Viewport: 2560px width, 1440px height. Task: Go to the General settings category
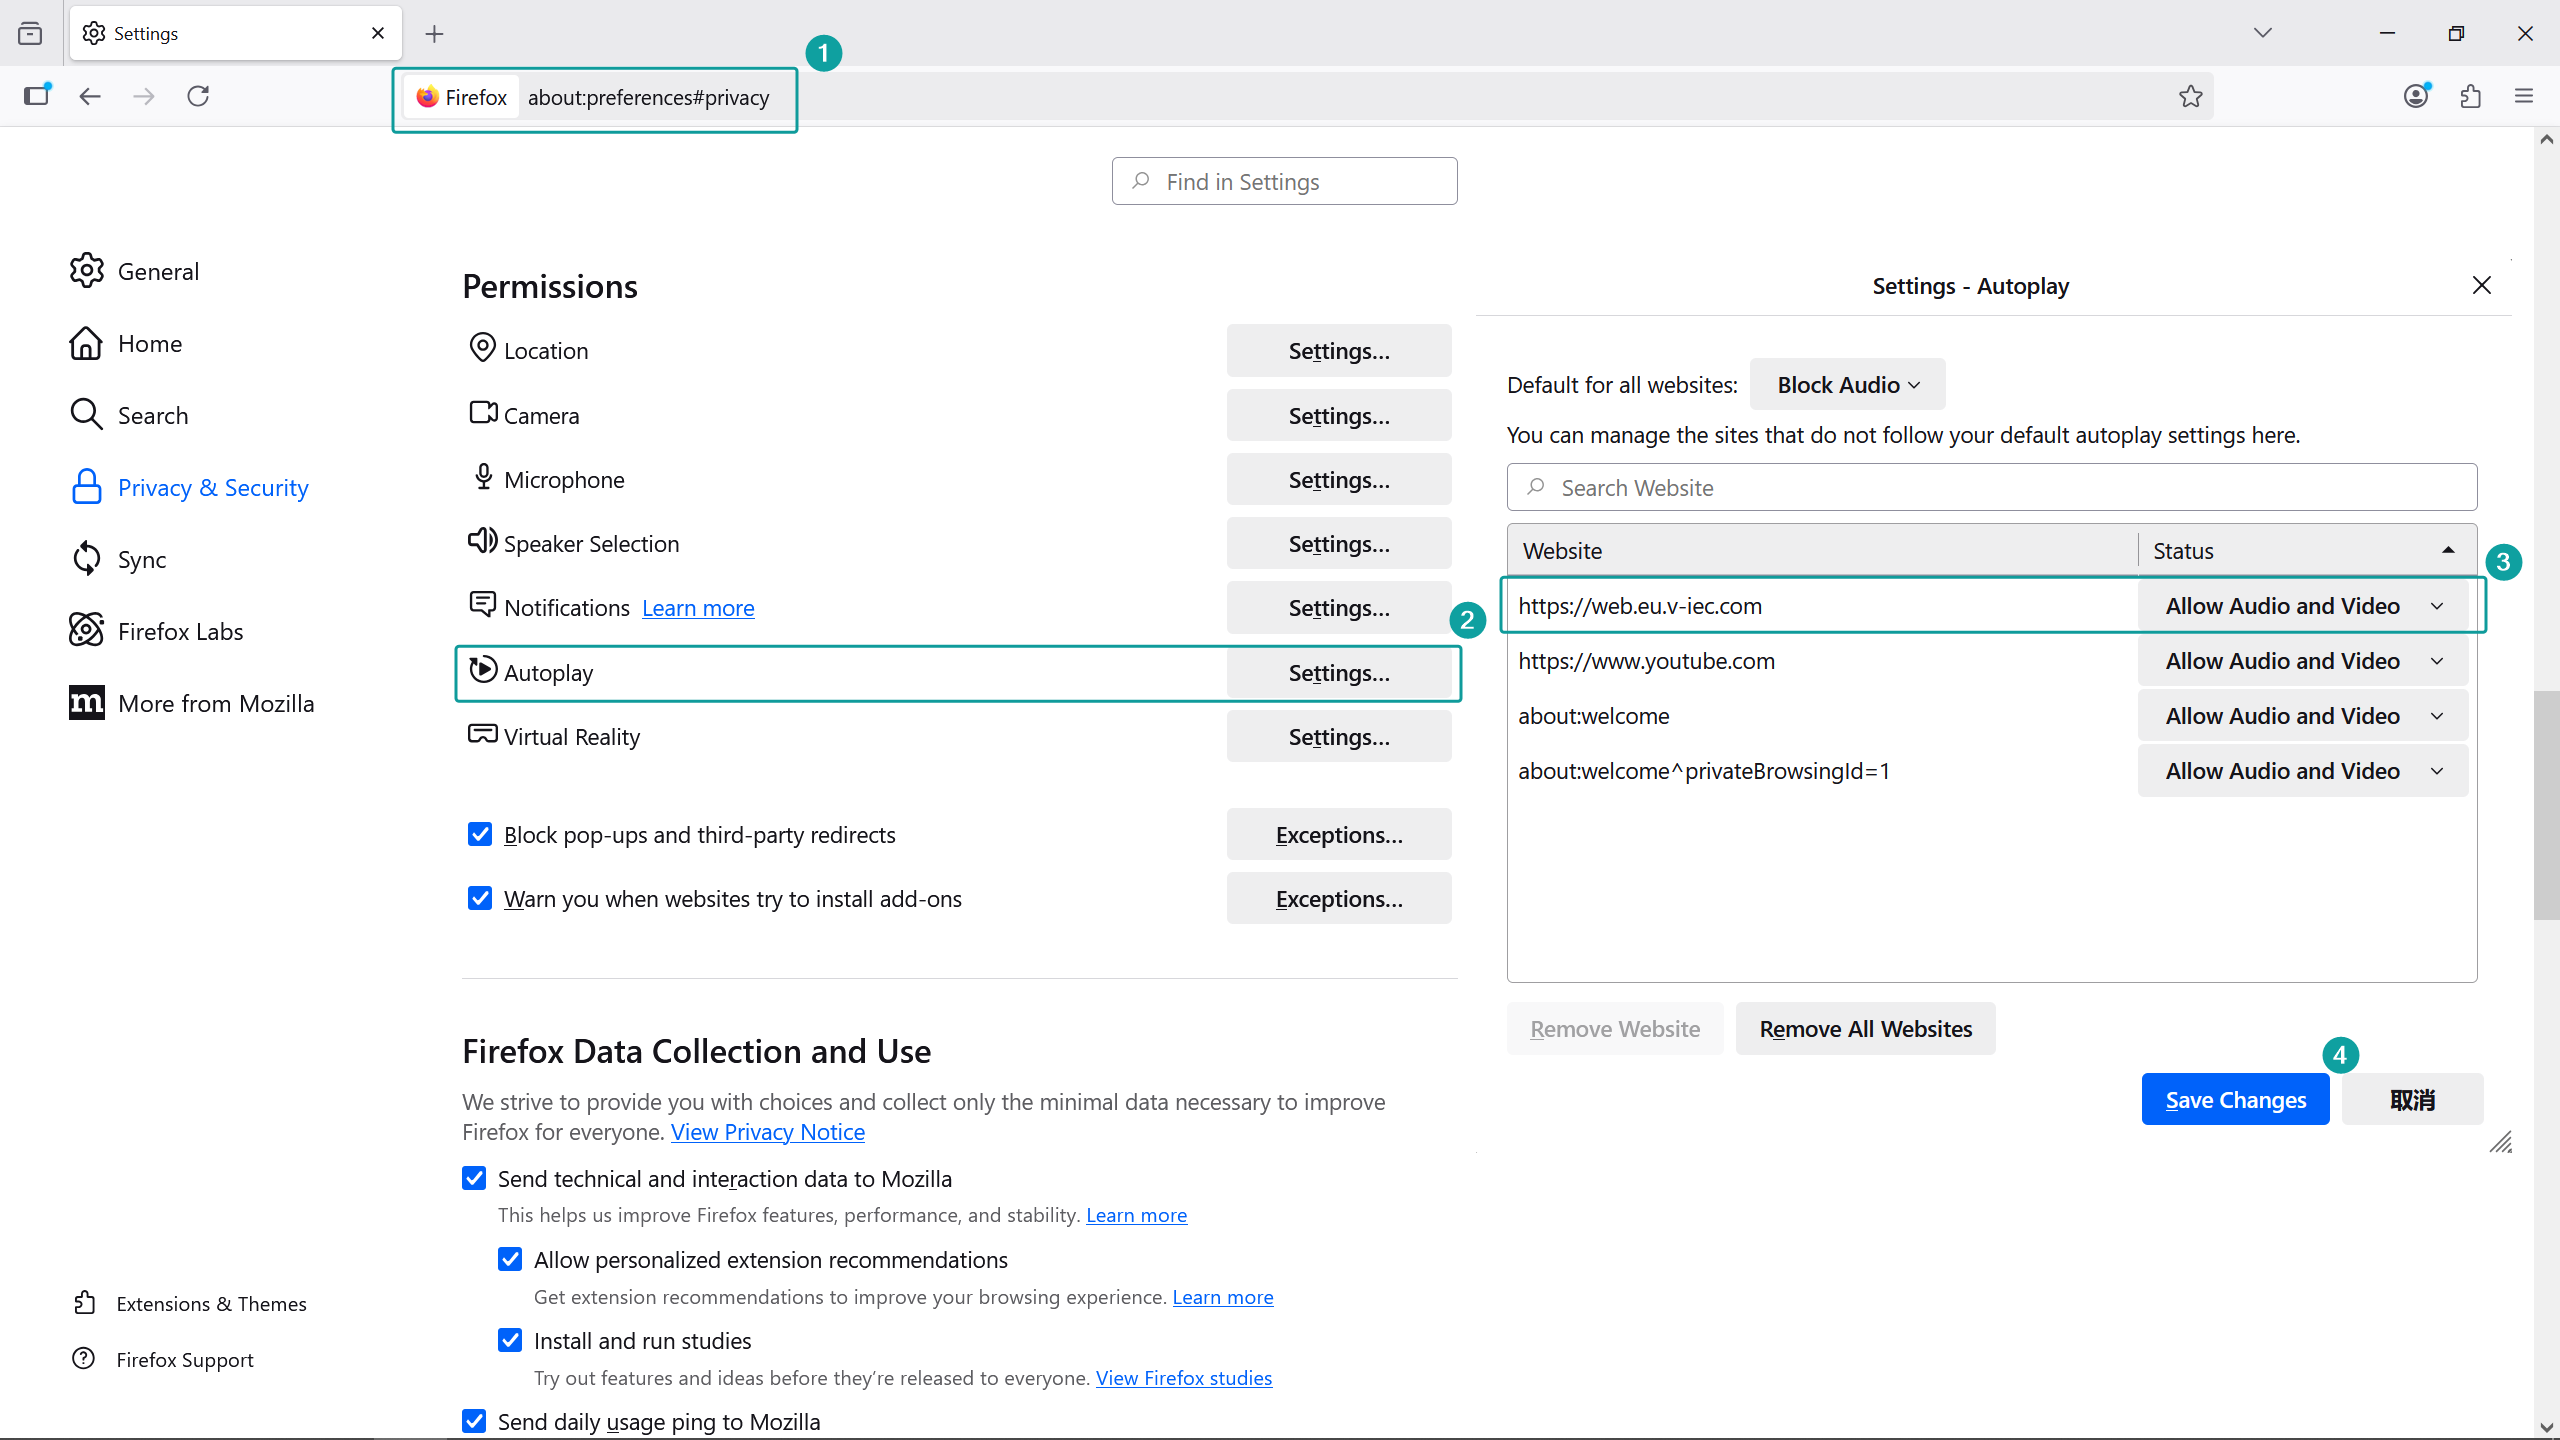158,272
